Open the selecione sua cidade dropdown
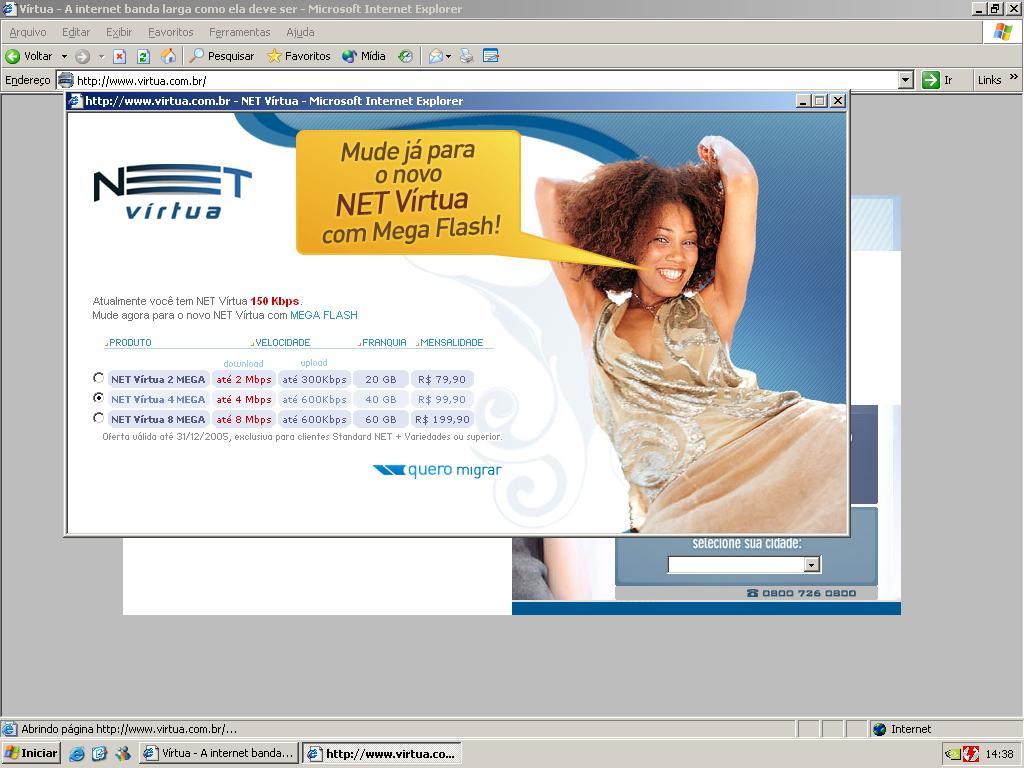 click(744, 565)
